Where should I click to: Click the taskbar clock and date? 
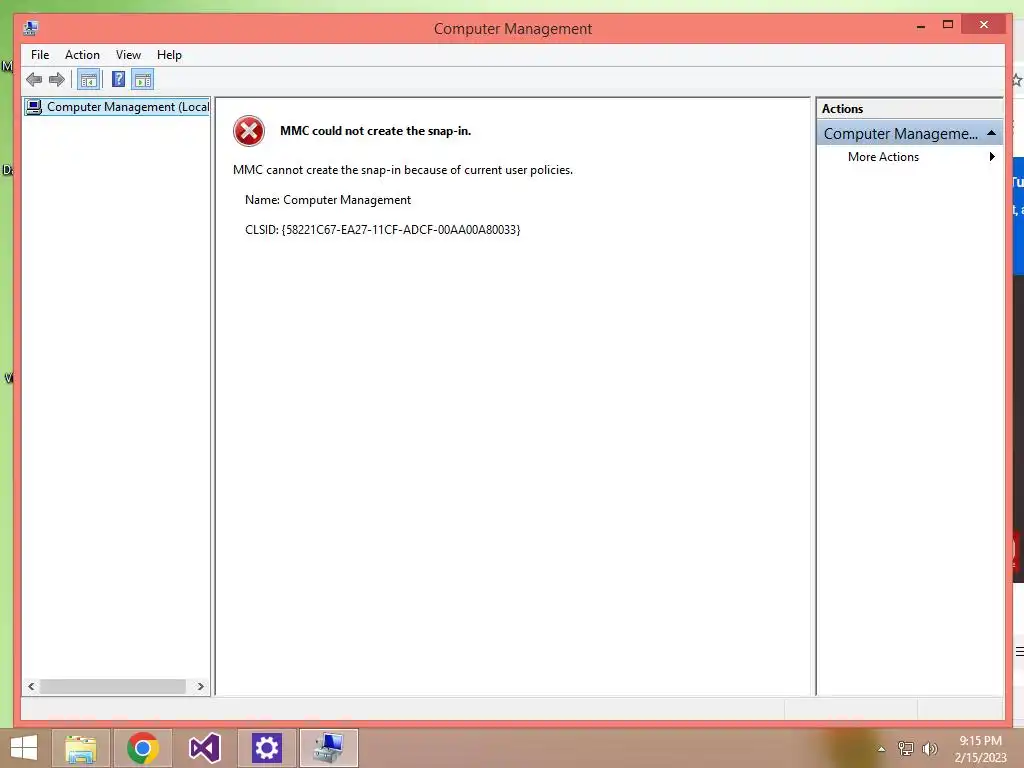click(x=980, y=749)
